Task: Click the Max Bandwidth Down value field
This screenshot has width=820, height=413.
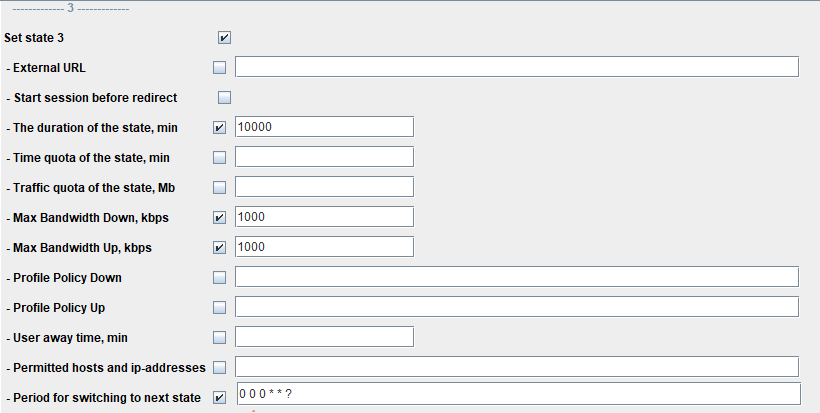Action: [x=324, y=217]
